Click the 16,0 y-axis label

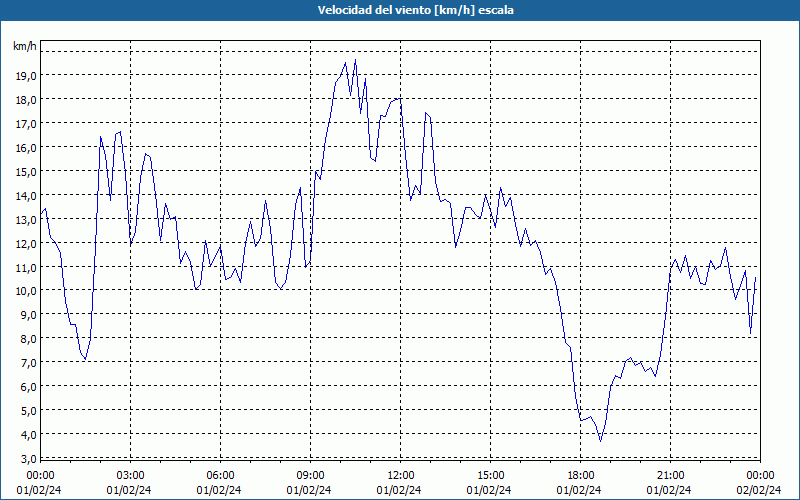26,148
